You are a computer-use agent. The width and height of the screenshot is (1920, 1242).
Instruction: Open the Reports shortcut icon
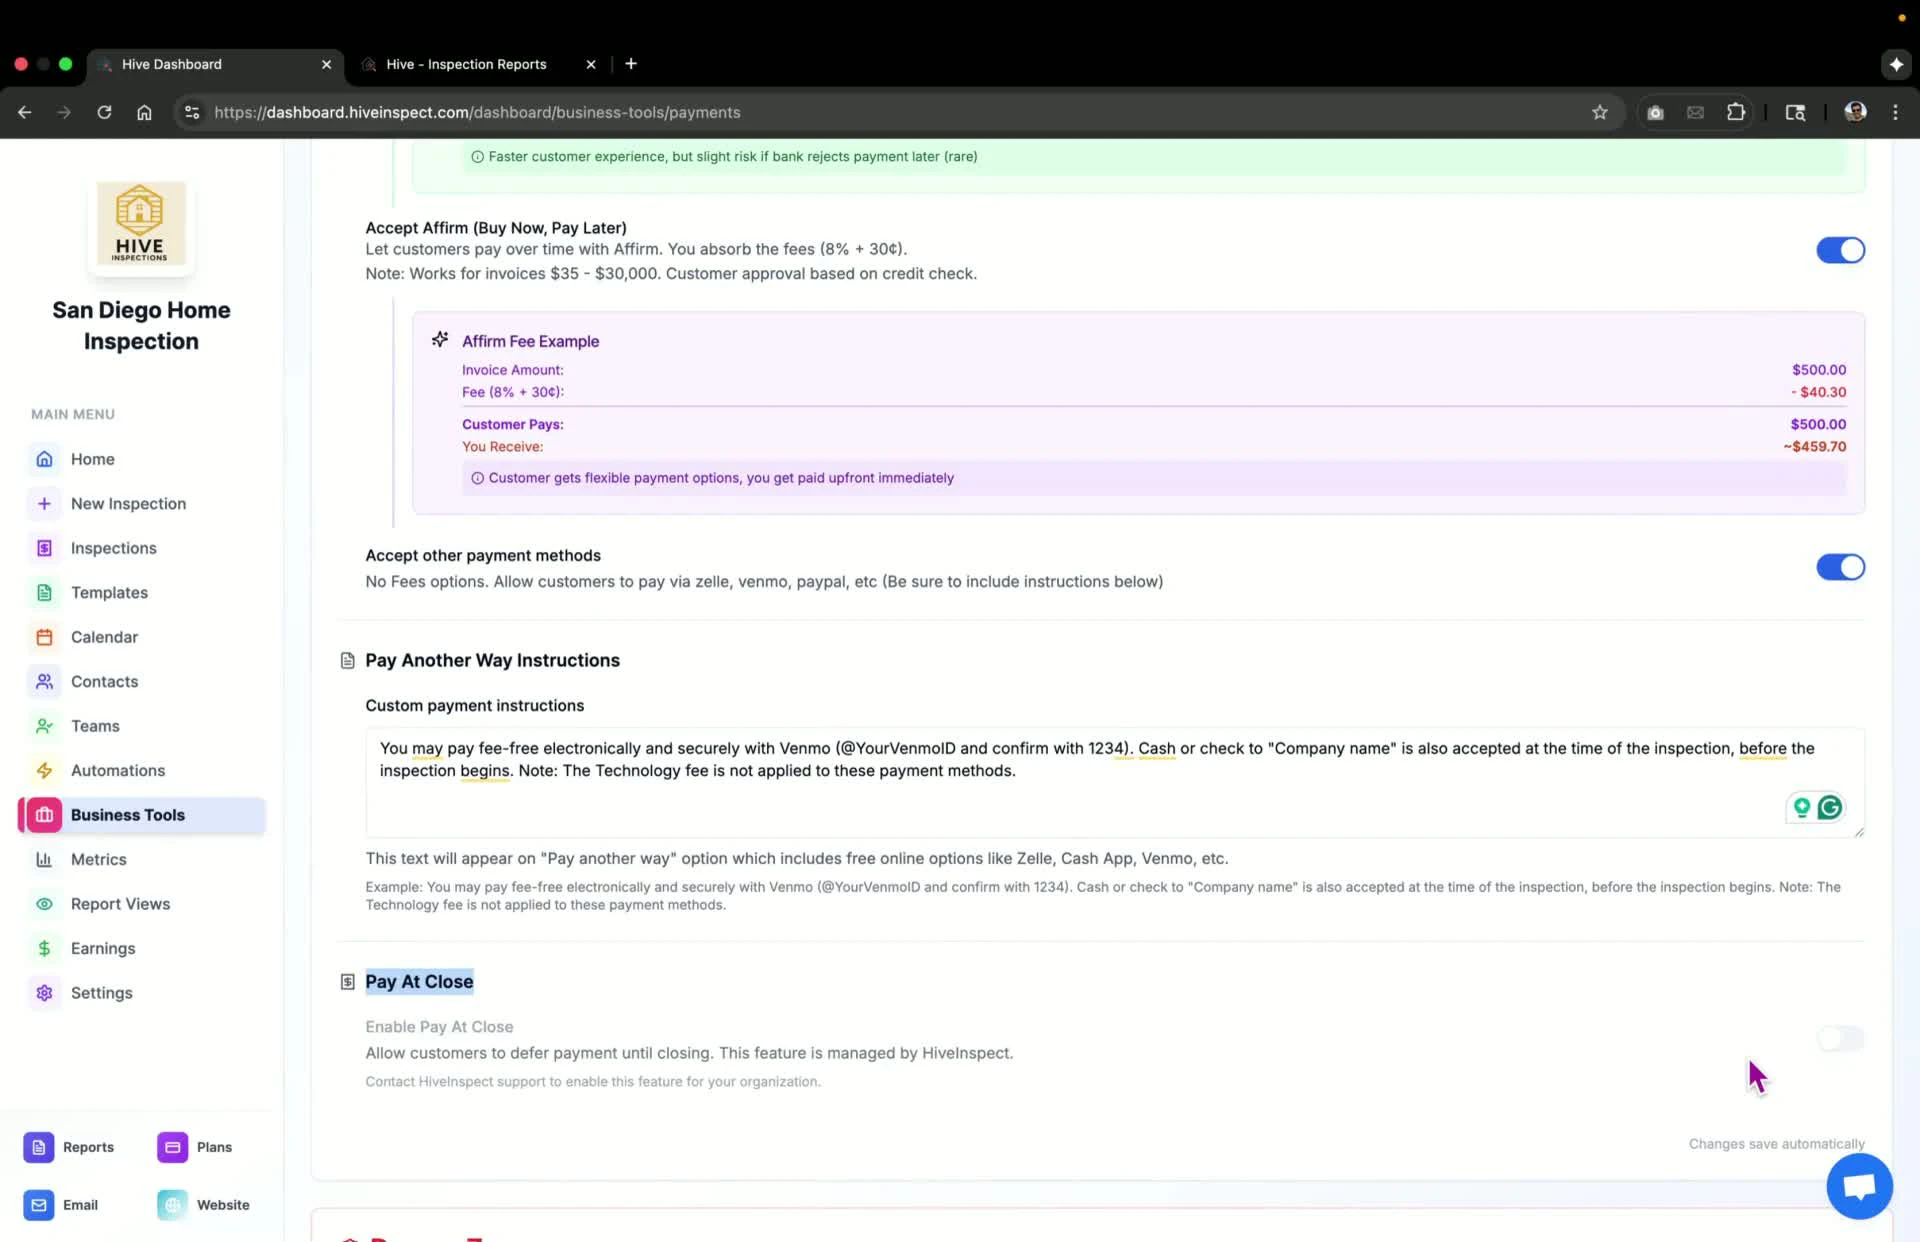click(x=38, y=1147)
